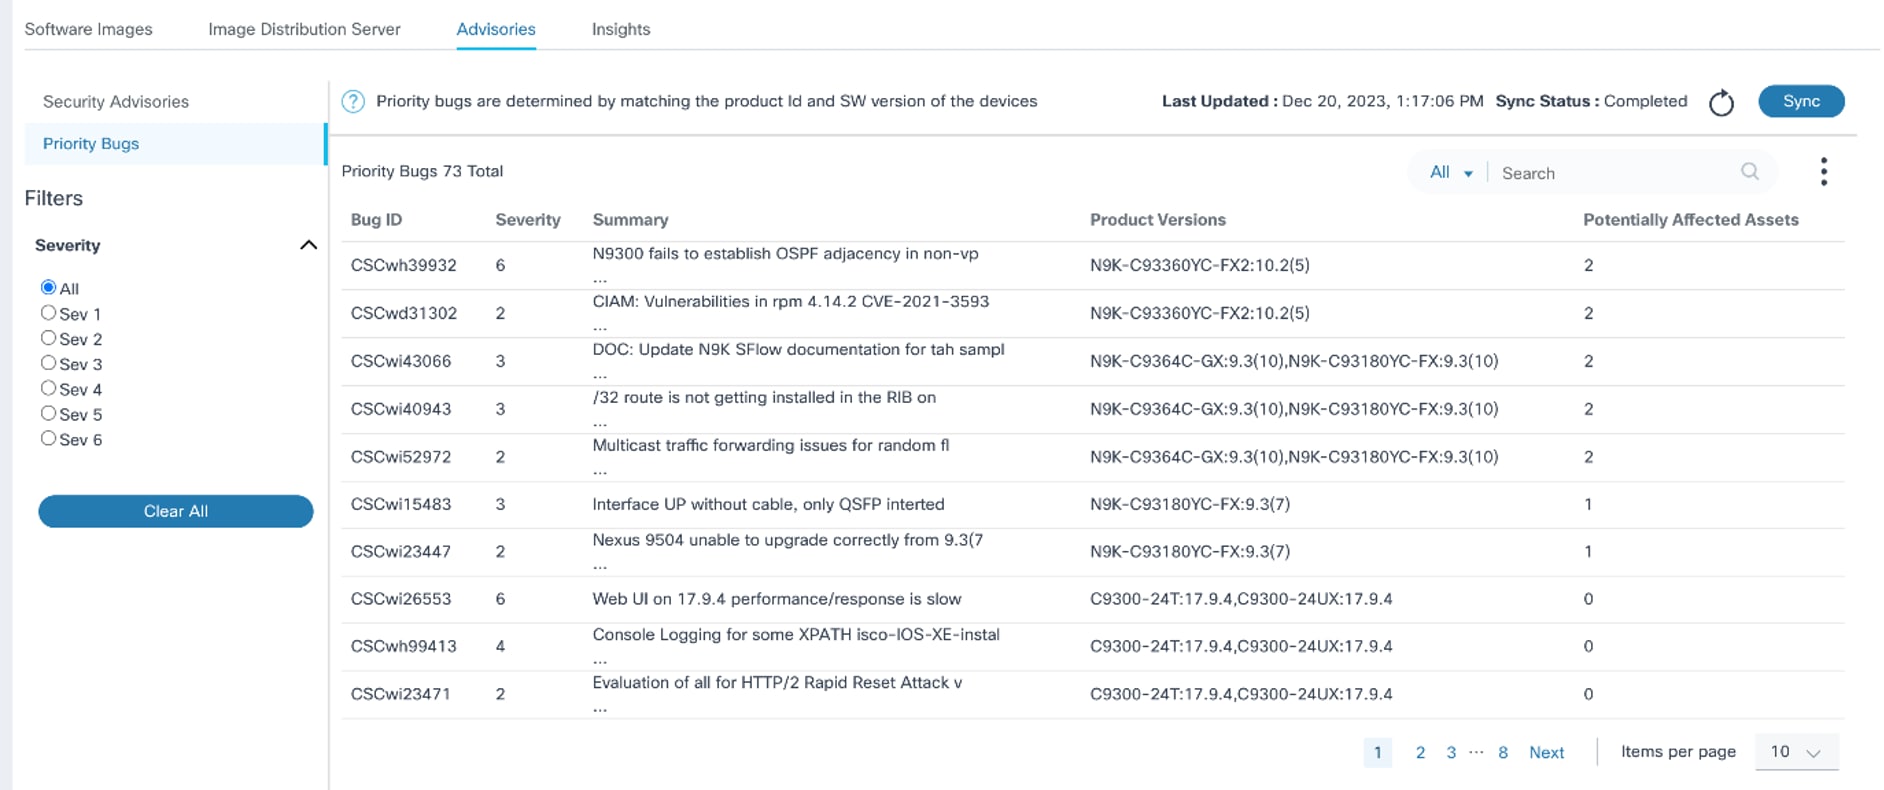
Task: Open the vertical three-dot options menu
Action: pos(1823,172)
